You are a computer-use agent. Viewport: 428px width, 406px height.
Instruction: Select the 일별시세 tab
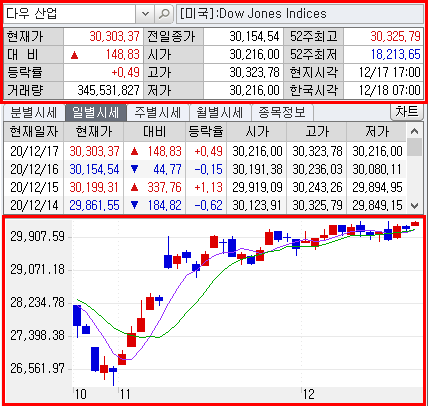coord(96,113)
